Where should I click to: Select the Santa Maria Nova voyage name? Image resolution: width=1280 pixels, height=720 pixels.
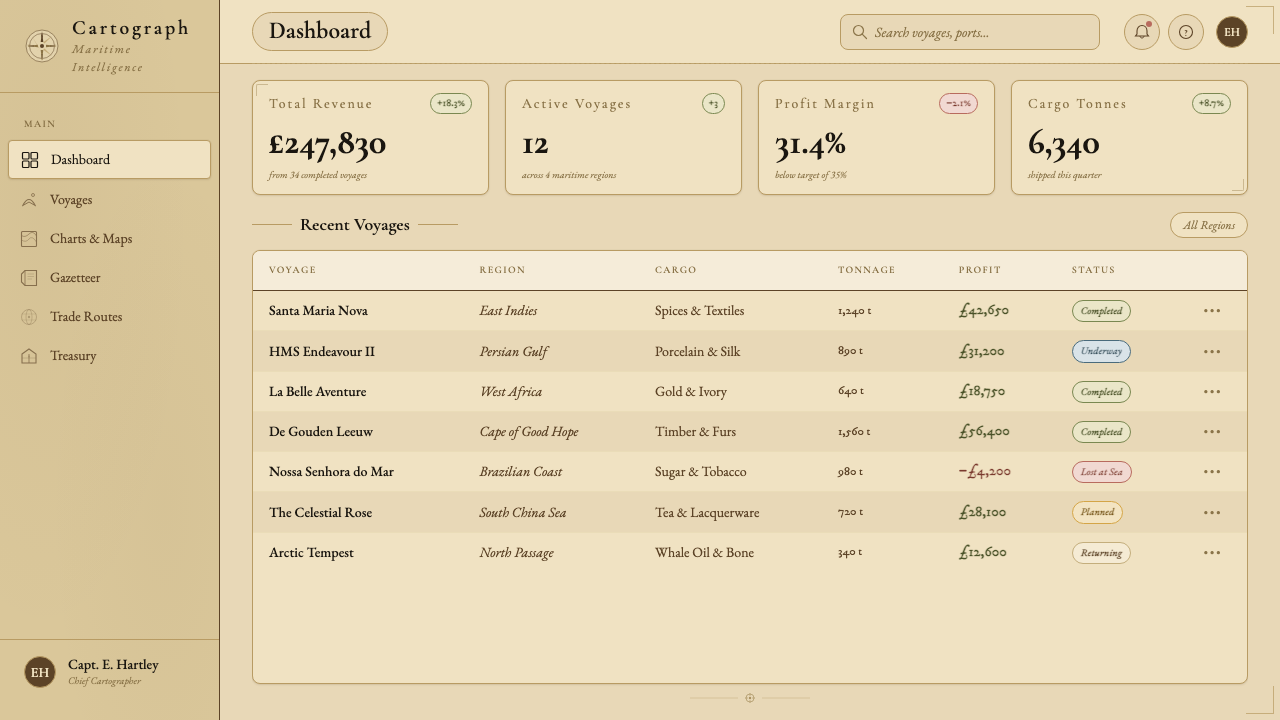318,311
